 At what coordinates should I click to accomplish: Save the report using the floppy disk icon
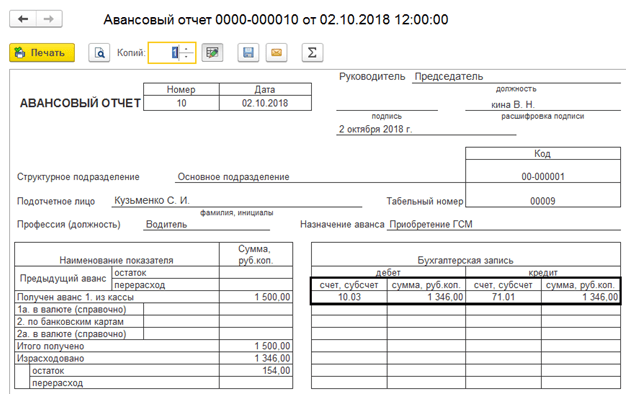click(248, 52)
